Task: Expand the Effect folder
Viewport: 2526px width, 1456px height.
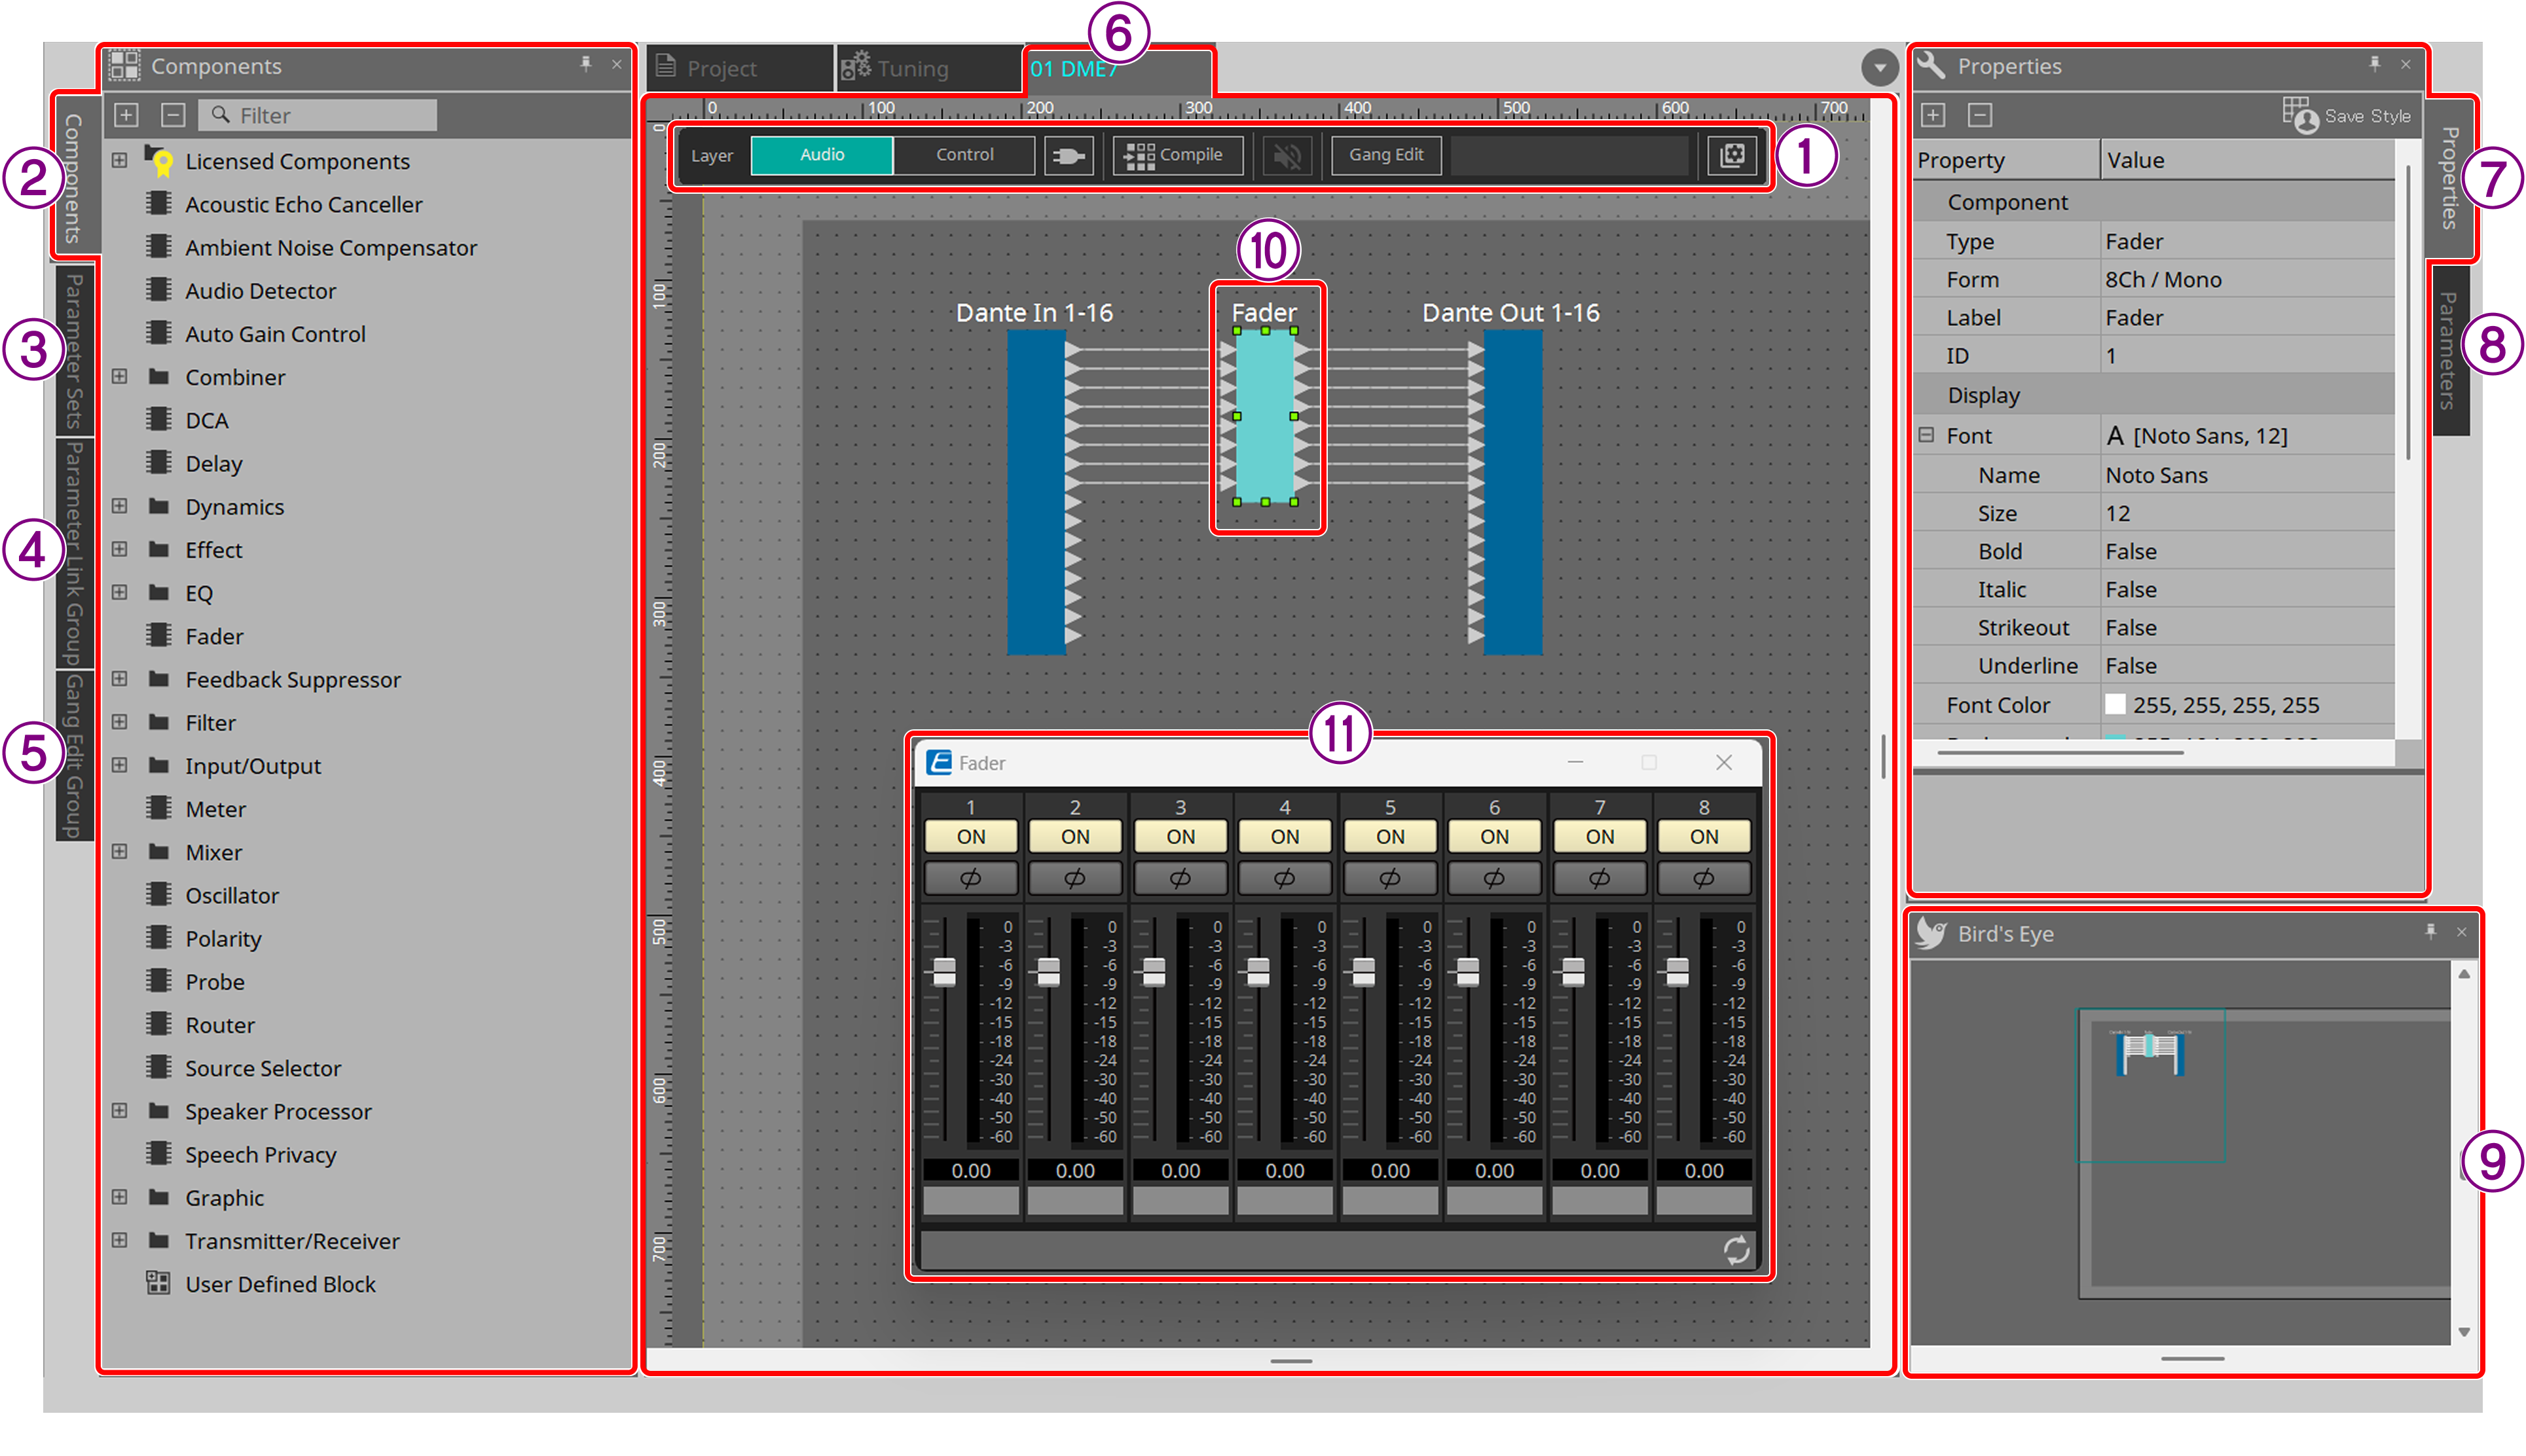Action: click(120, 549)
